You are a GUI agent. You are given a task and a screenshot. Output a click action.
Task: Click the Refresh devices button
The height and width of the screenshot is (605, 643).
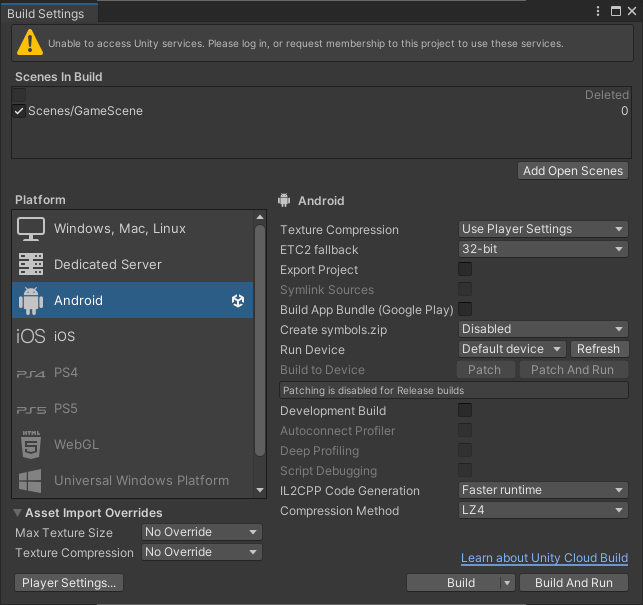point(598,349)
